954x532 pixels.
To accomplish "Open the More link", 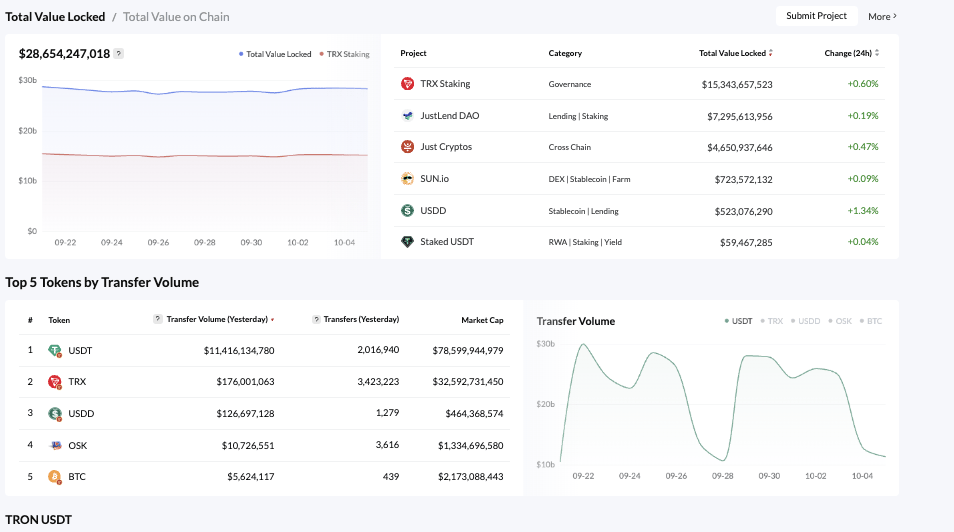I will click(x=882, y=17).
